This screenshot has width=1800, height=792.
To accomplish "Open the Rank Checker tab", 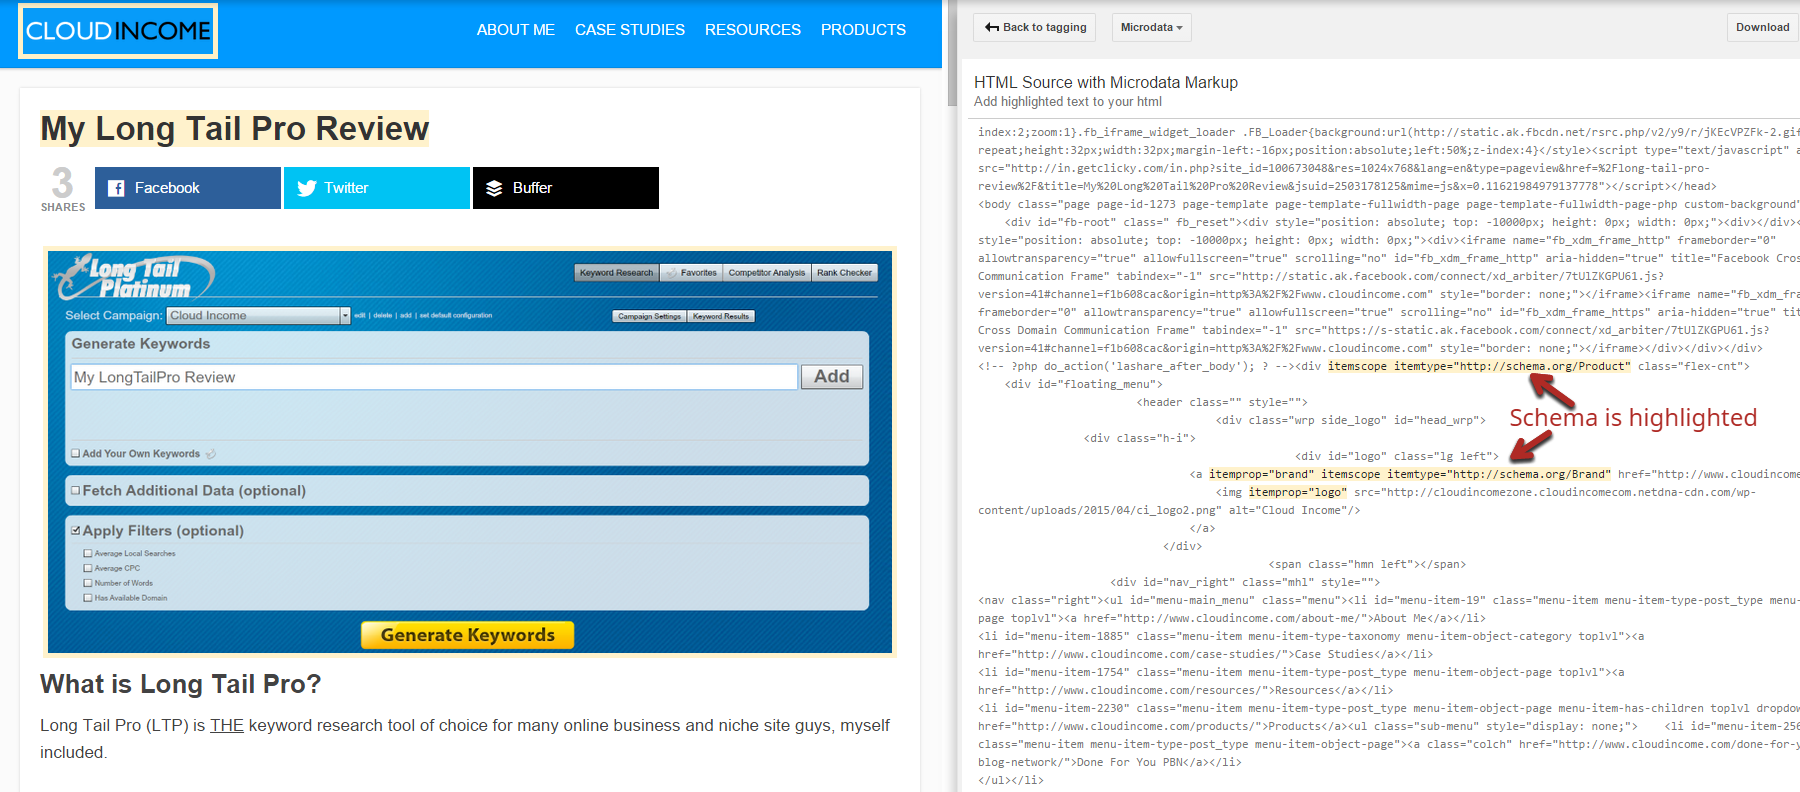I will coord(844,273).
